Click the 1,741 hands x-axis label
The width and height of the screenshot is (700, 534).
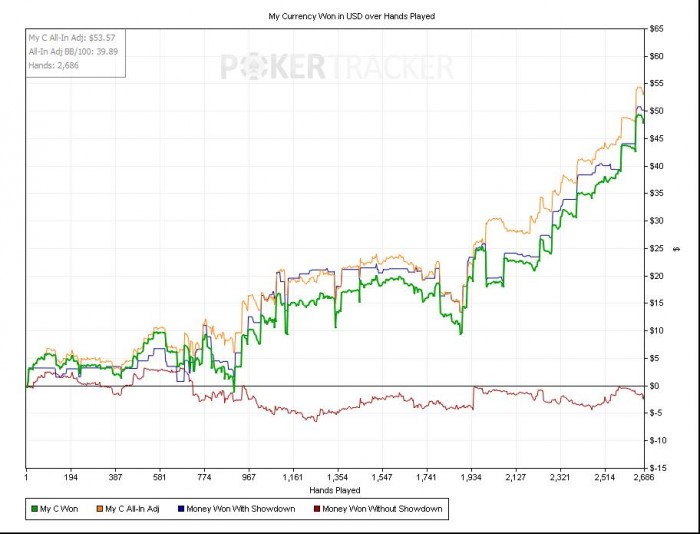point(426,477)
